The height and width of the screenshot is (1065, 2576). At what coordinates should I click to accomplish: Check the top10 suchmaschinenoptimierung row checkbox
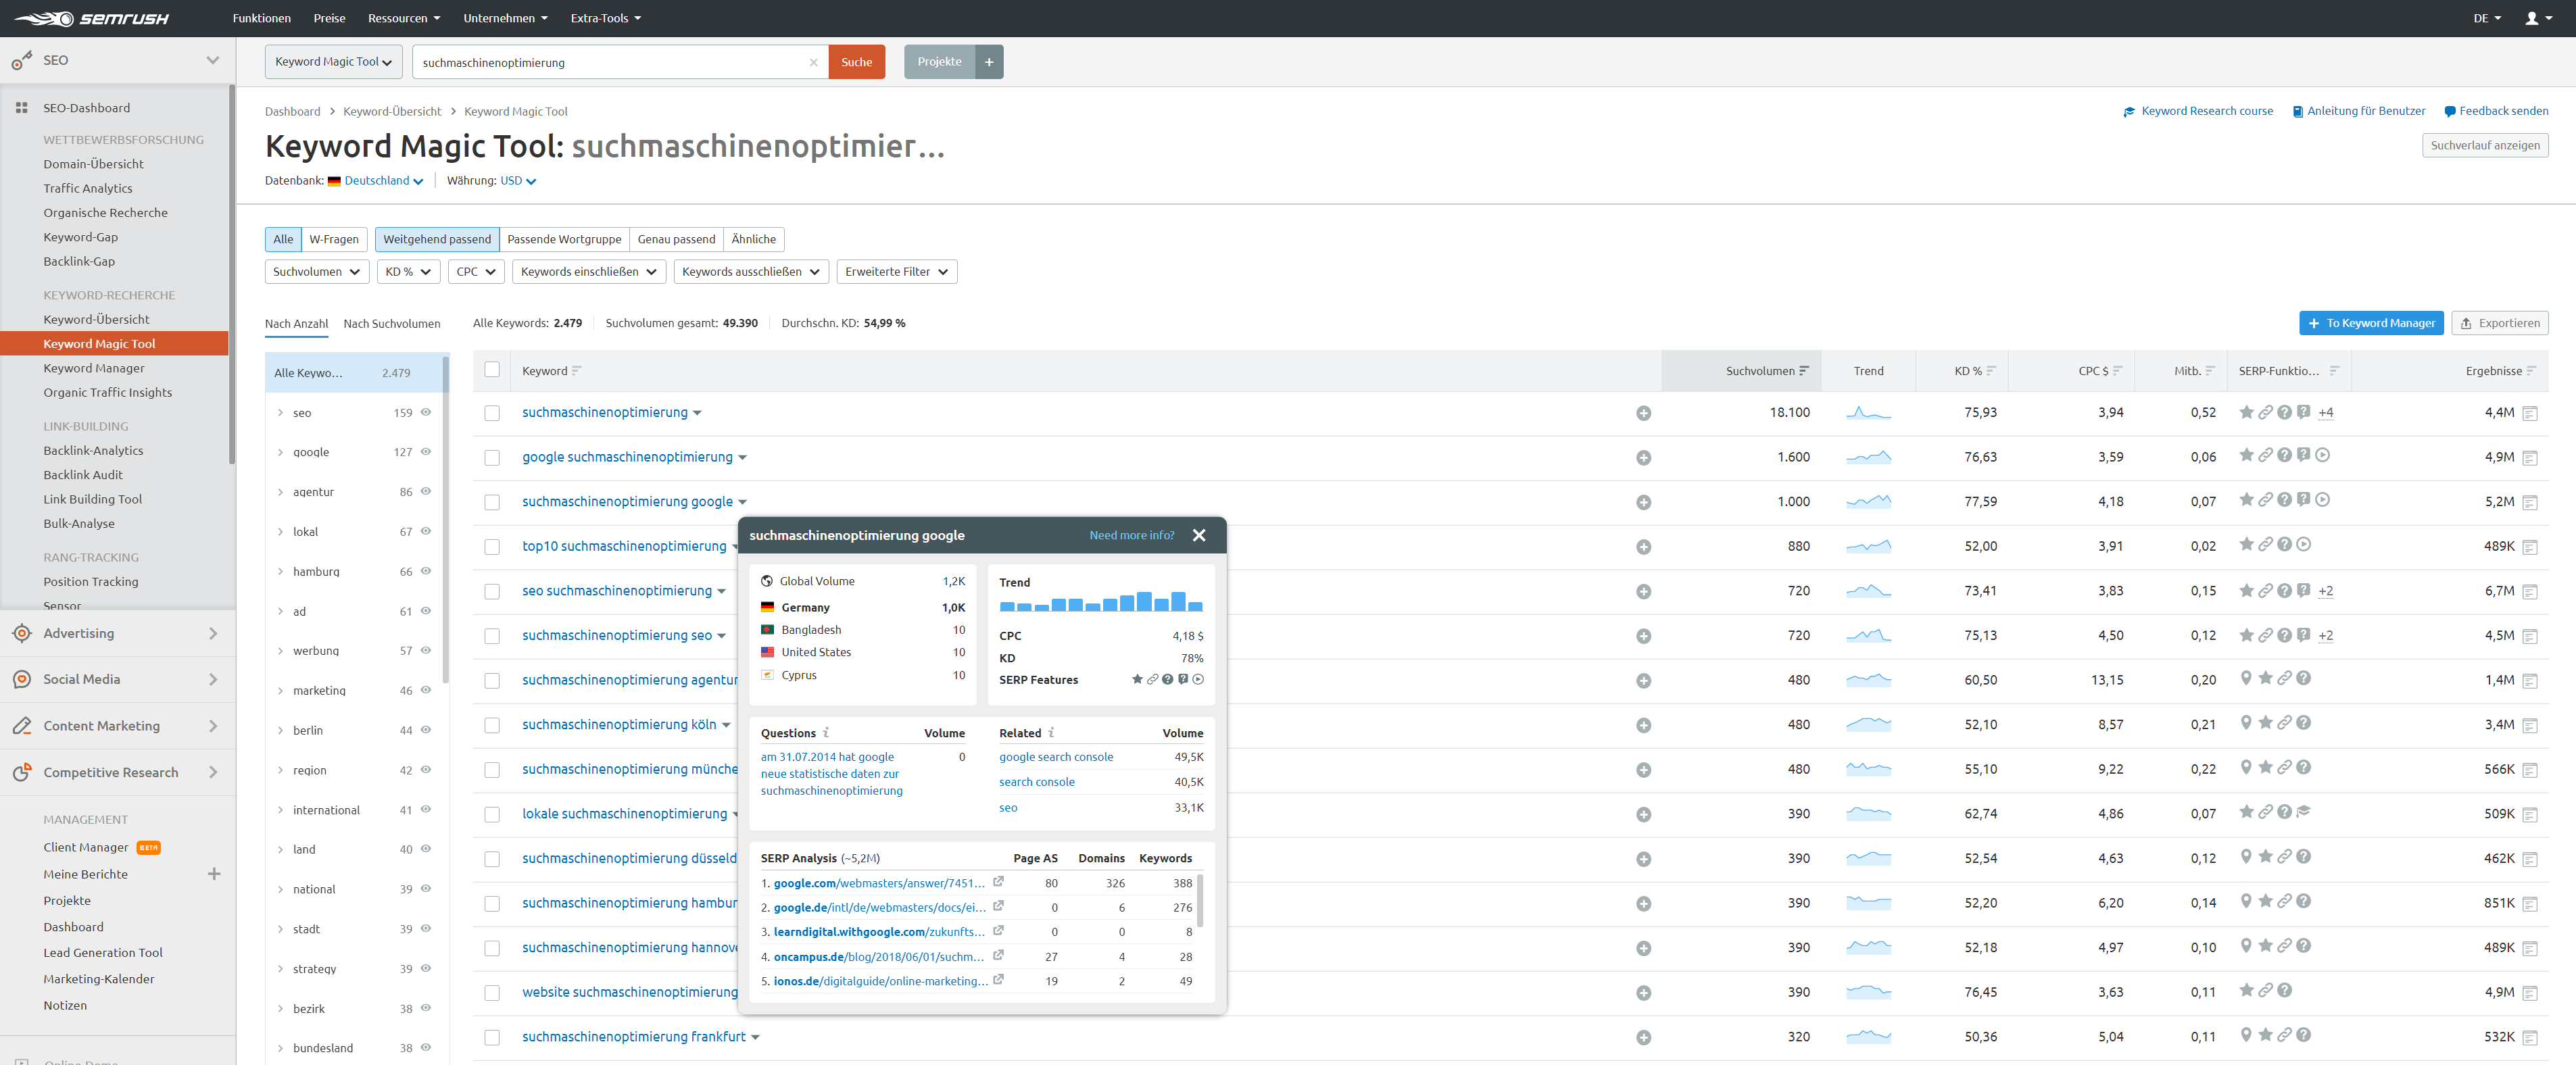click(492, 547)
